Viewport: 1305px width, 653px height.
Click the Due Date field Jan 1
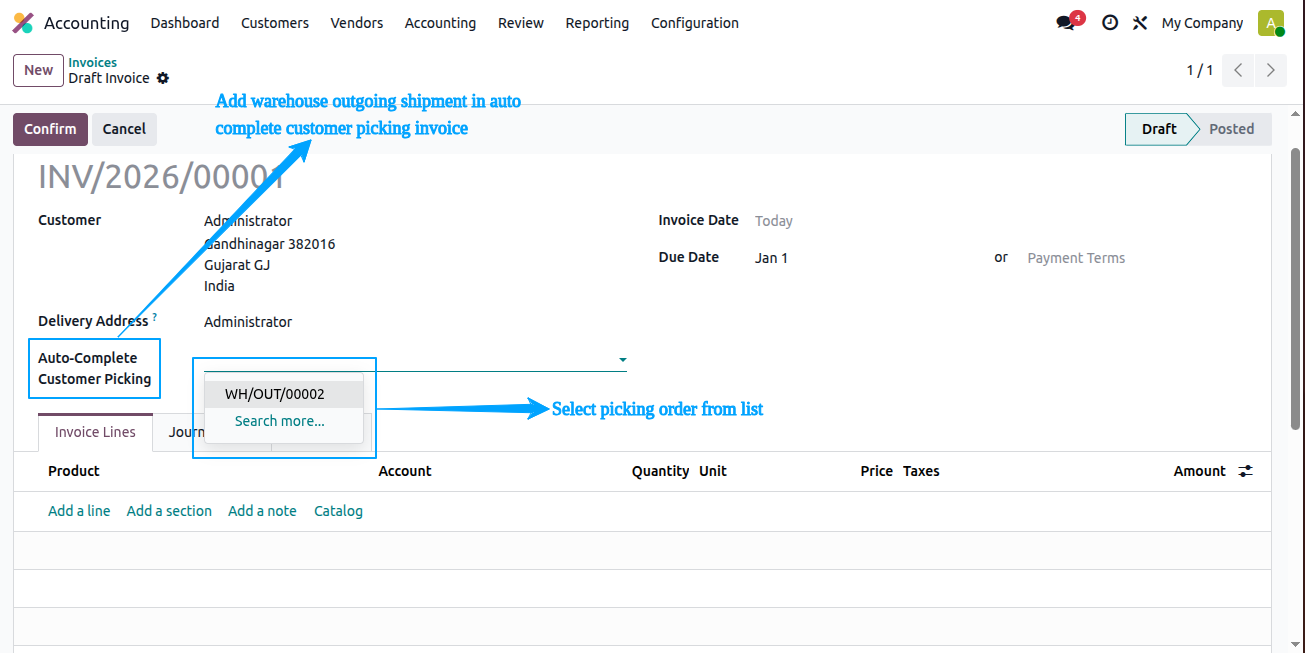(x=771, y=258)
